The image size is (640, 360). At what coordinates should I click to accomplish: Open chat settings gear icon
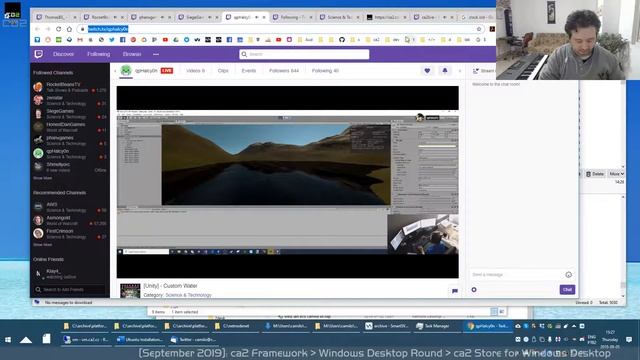[x=474, y=290]
